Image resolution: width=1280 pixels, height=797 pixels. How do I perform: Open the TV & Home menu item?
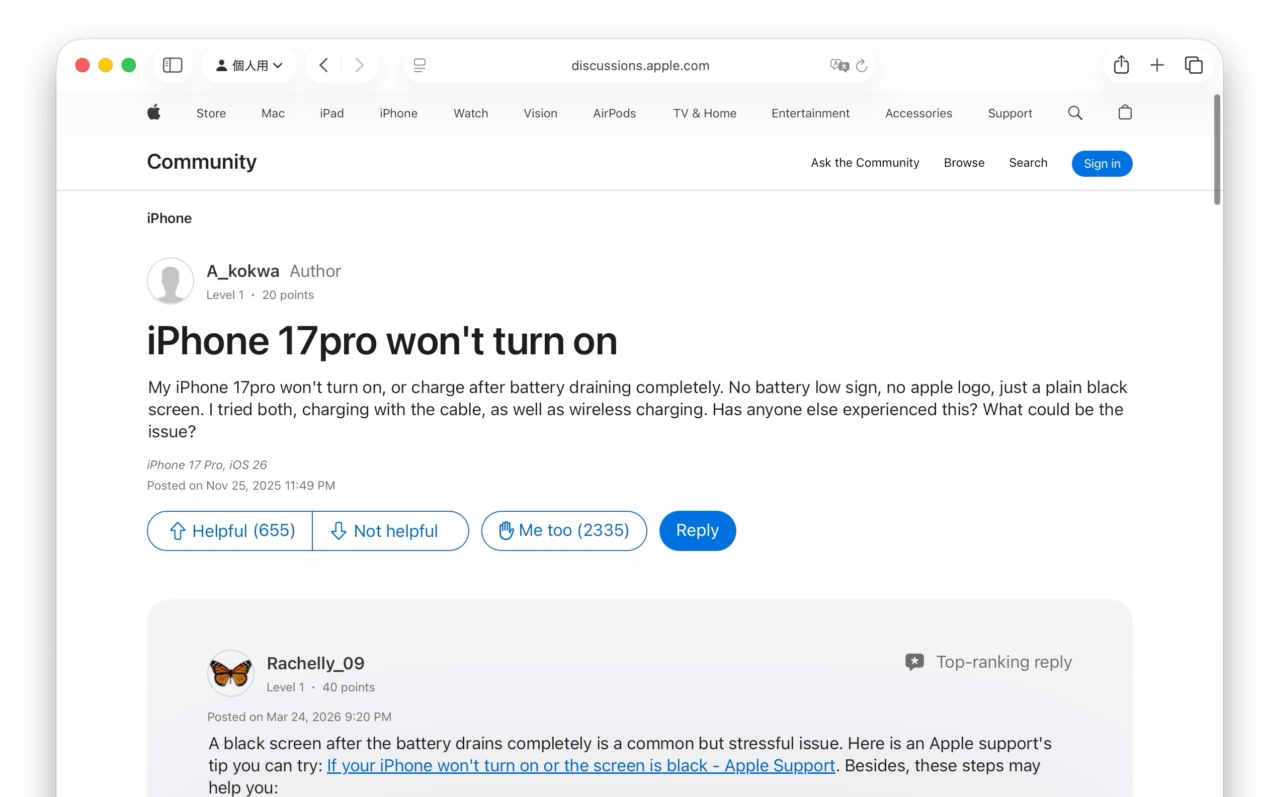[x=705, y=113]
